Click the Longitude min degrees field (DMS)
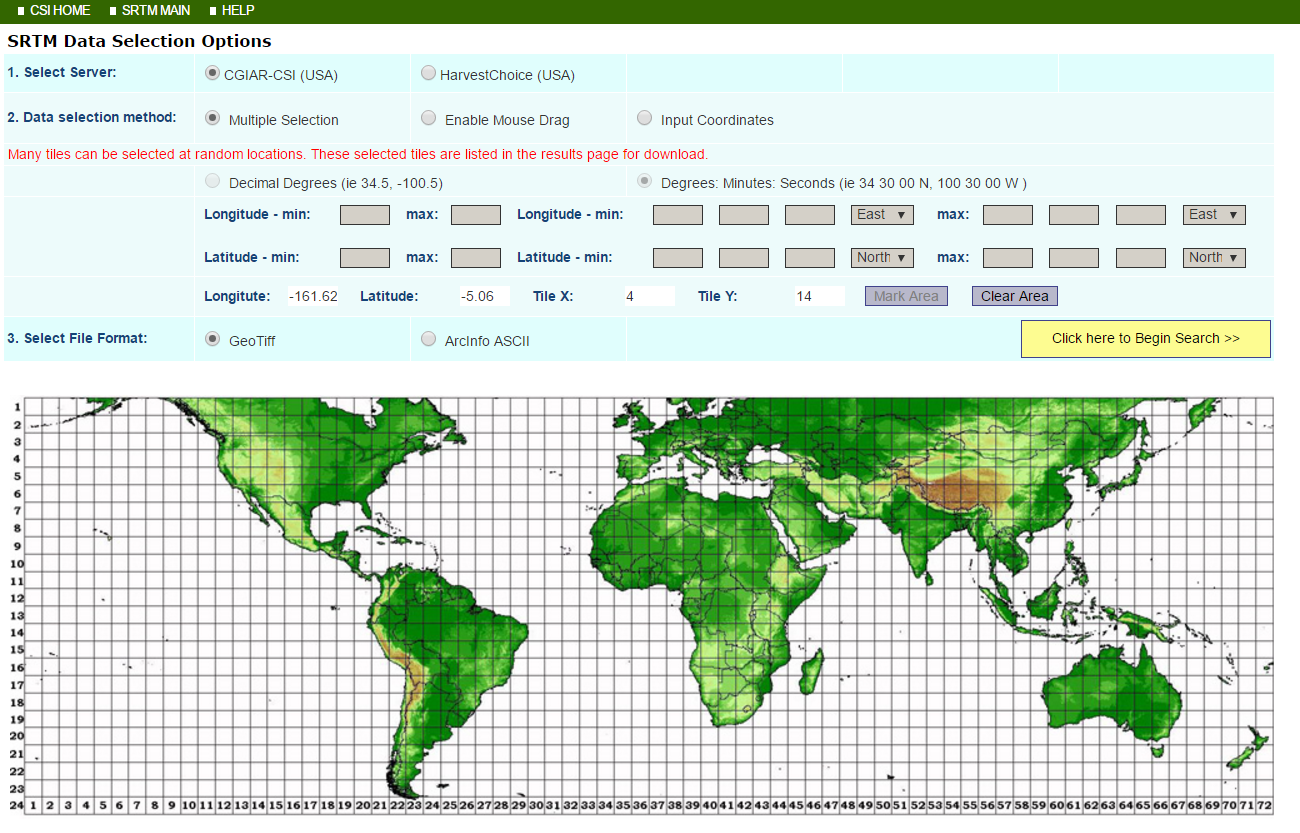 point(678,215)
